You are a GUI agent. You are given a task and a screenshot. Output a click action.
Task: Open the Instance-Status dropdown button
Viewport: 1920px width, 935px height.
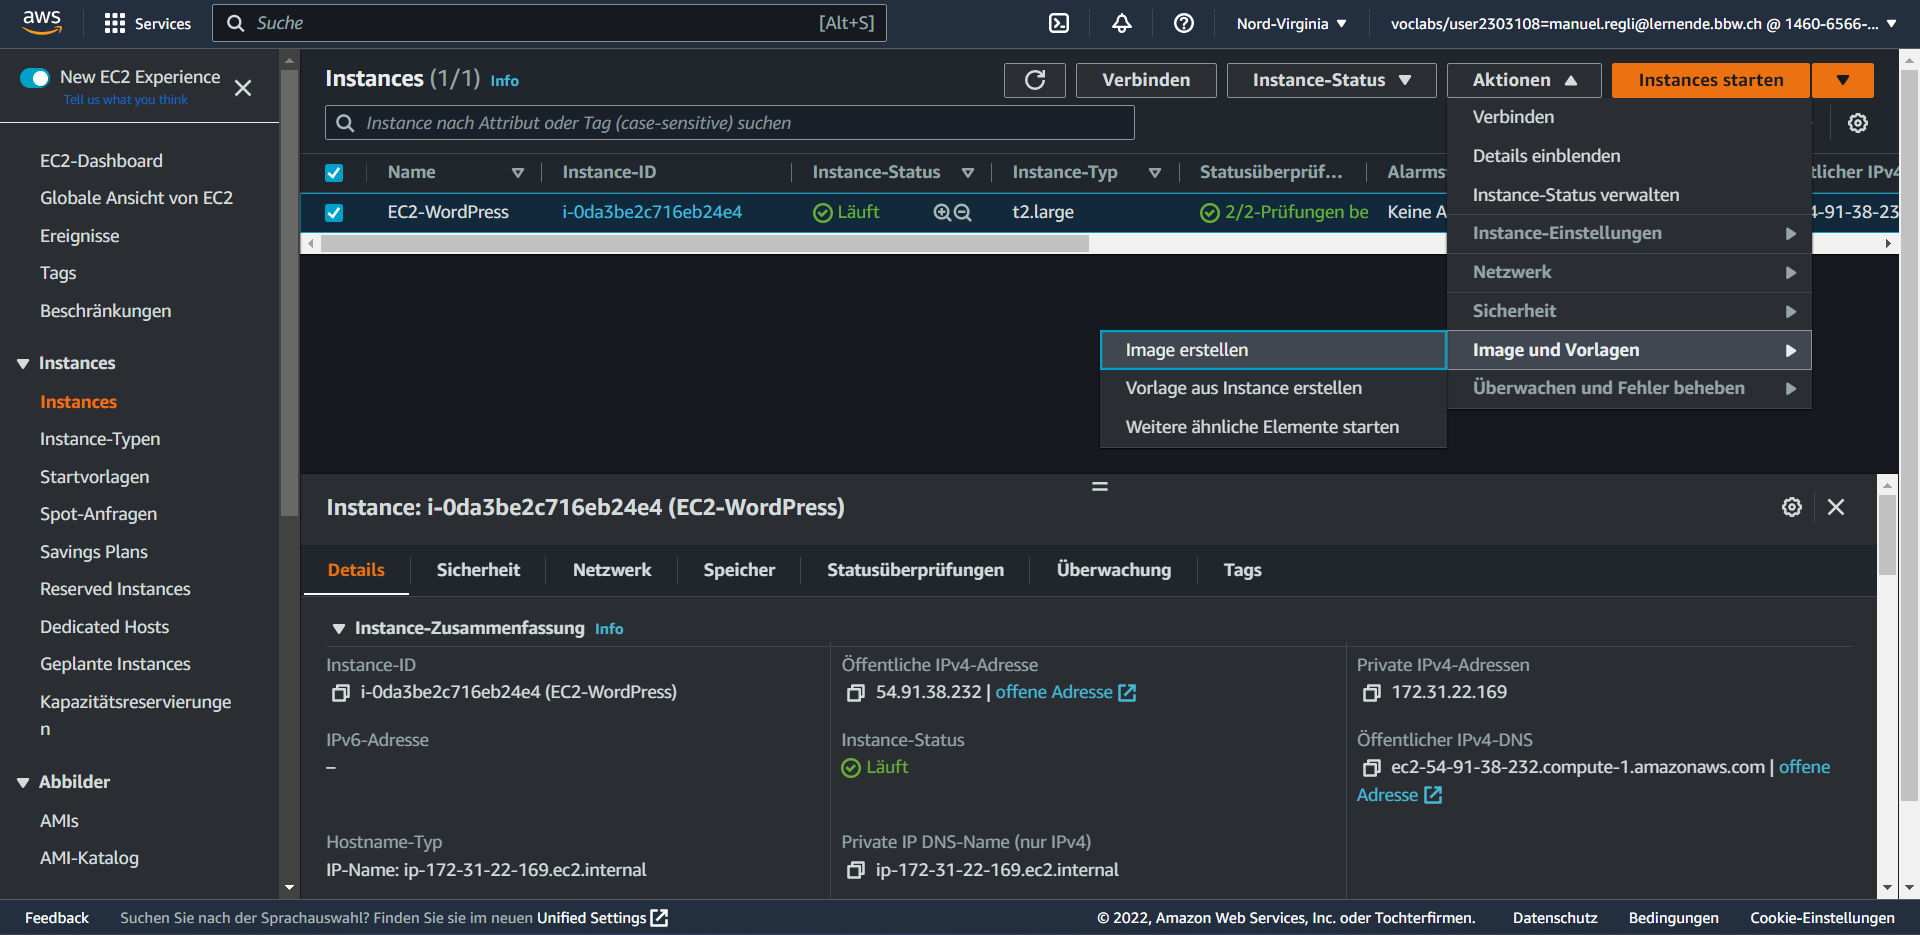[x=1331, y=80]
